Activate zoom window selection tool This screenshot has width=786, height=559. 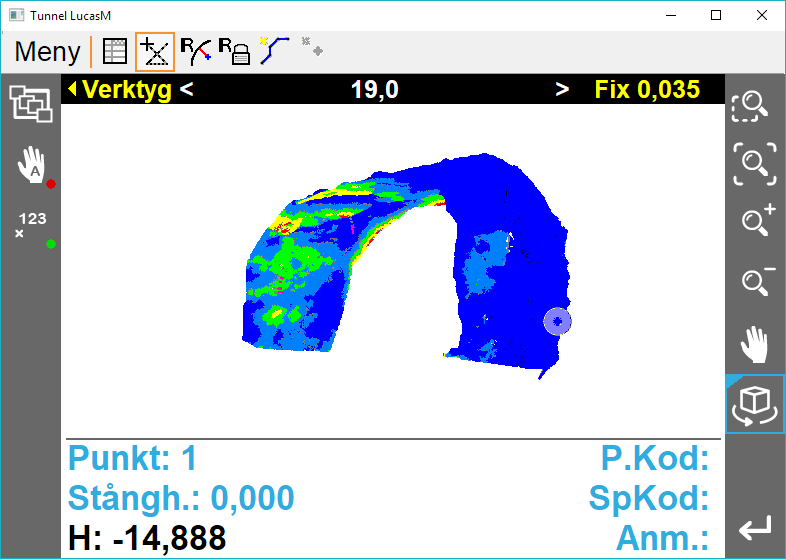point(753,106)
